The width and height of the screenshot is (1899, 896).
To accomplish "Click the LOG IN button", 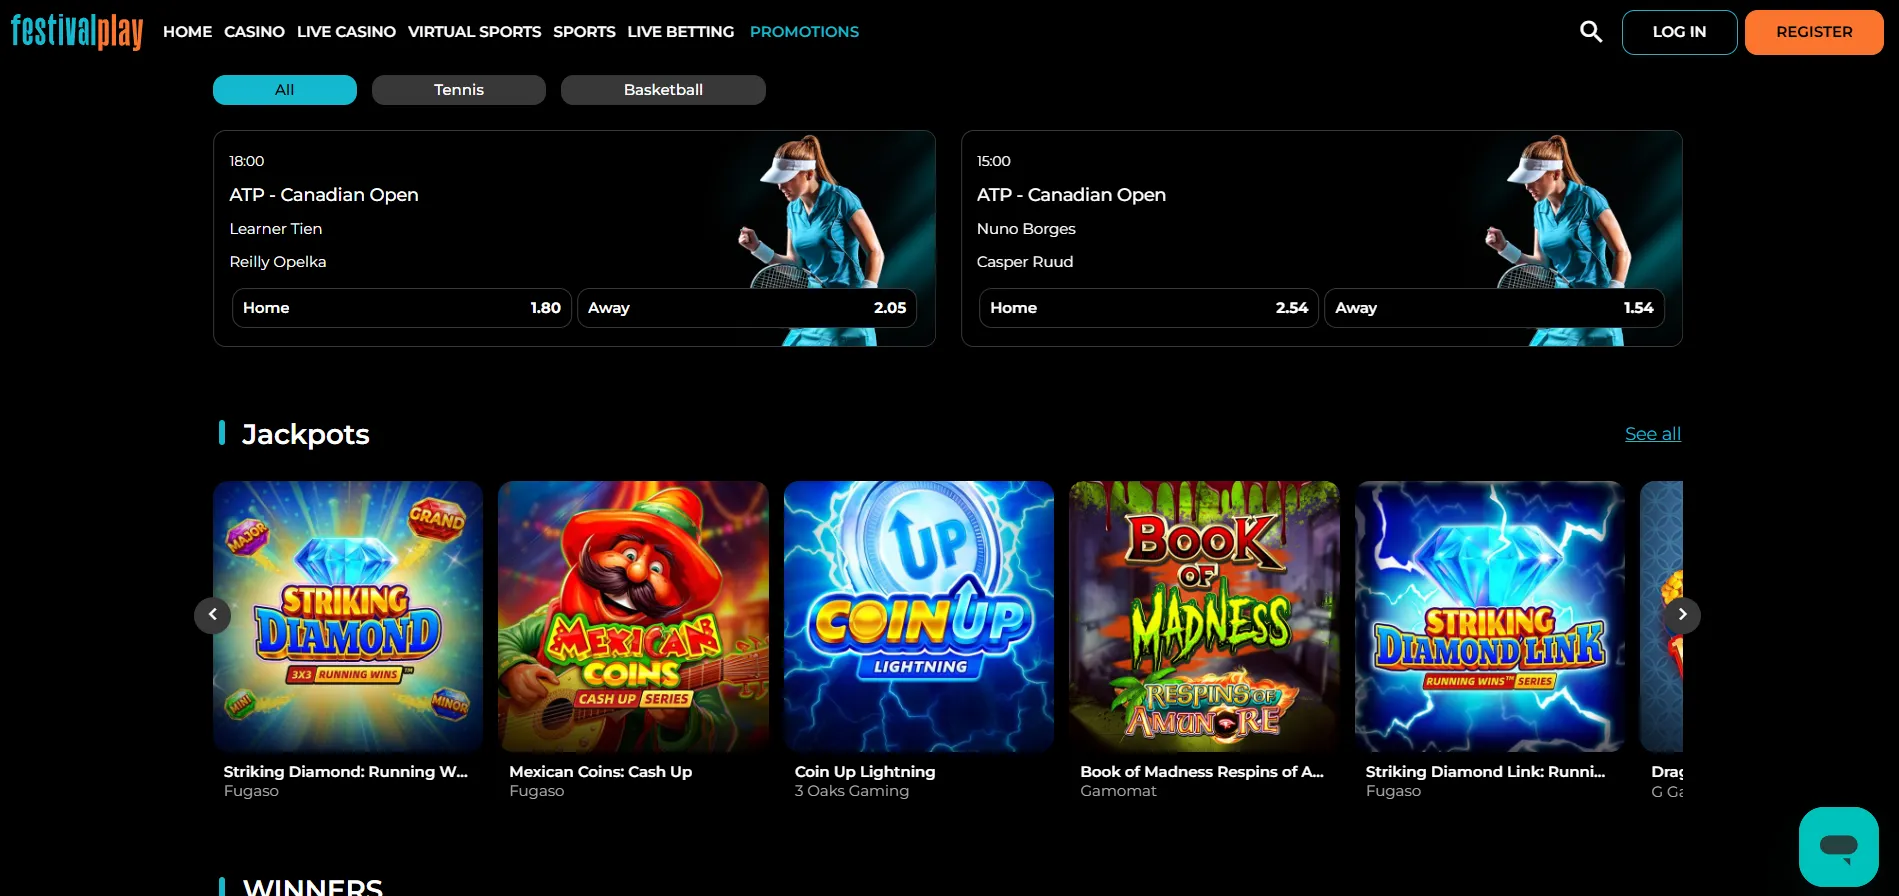I will tap(1679, 32).
